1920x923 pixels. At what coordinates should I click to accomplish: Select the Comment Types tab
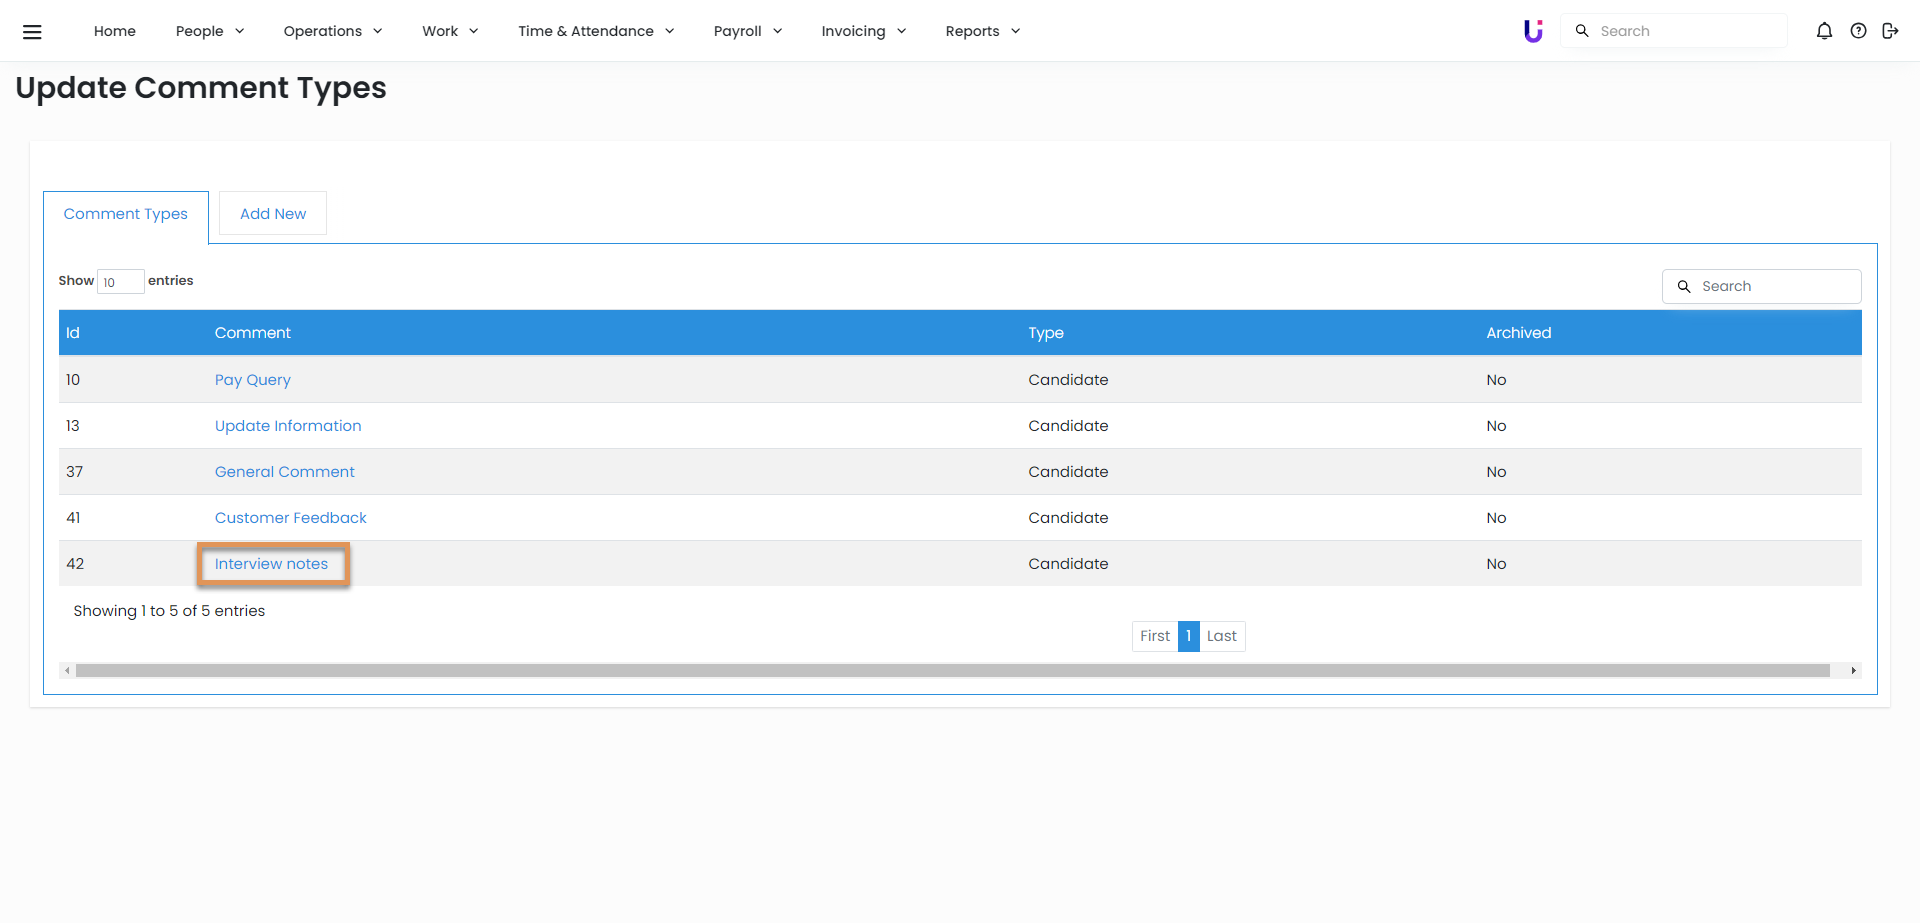coord(126,214)
